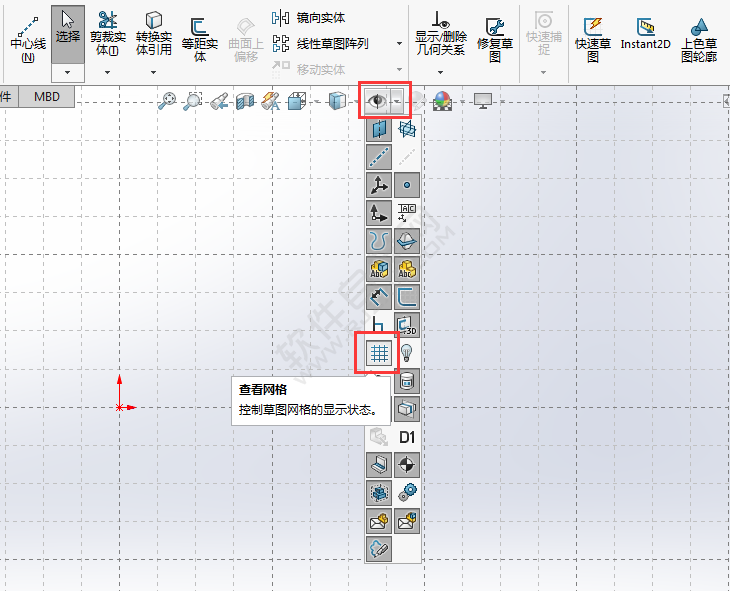Click View Settings monitor icon
Screen dimensions: 730x591
tap(483, 101)
